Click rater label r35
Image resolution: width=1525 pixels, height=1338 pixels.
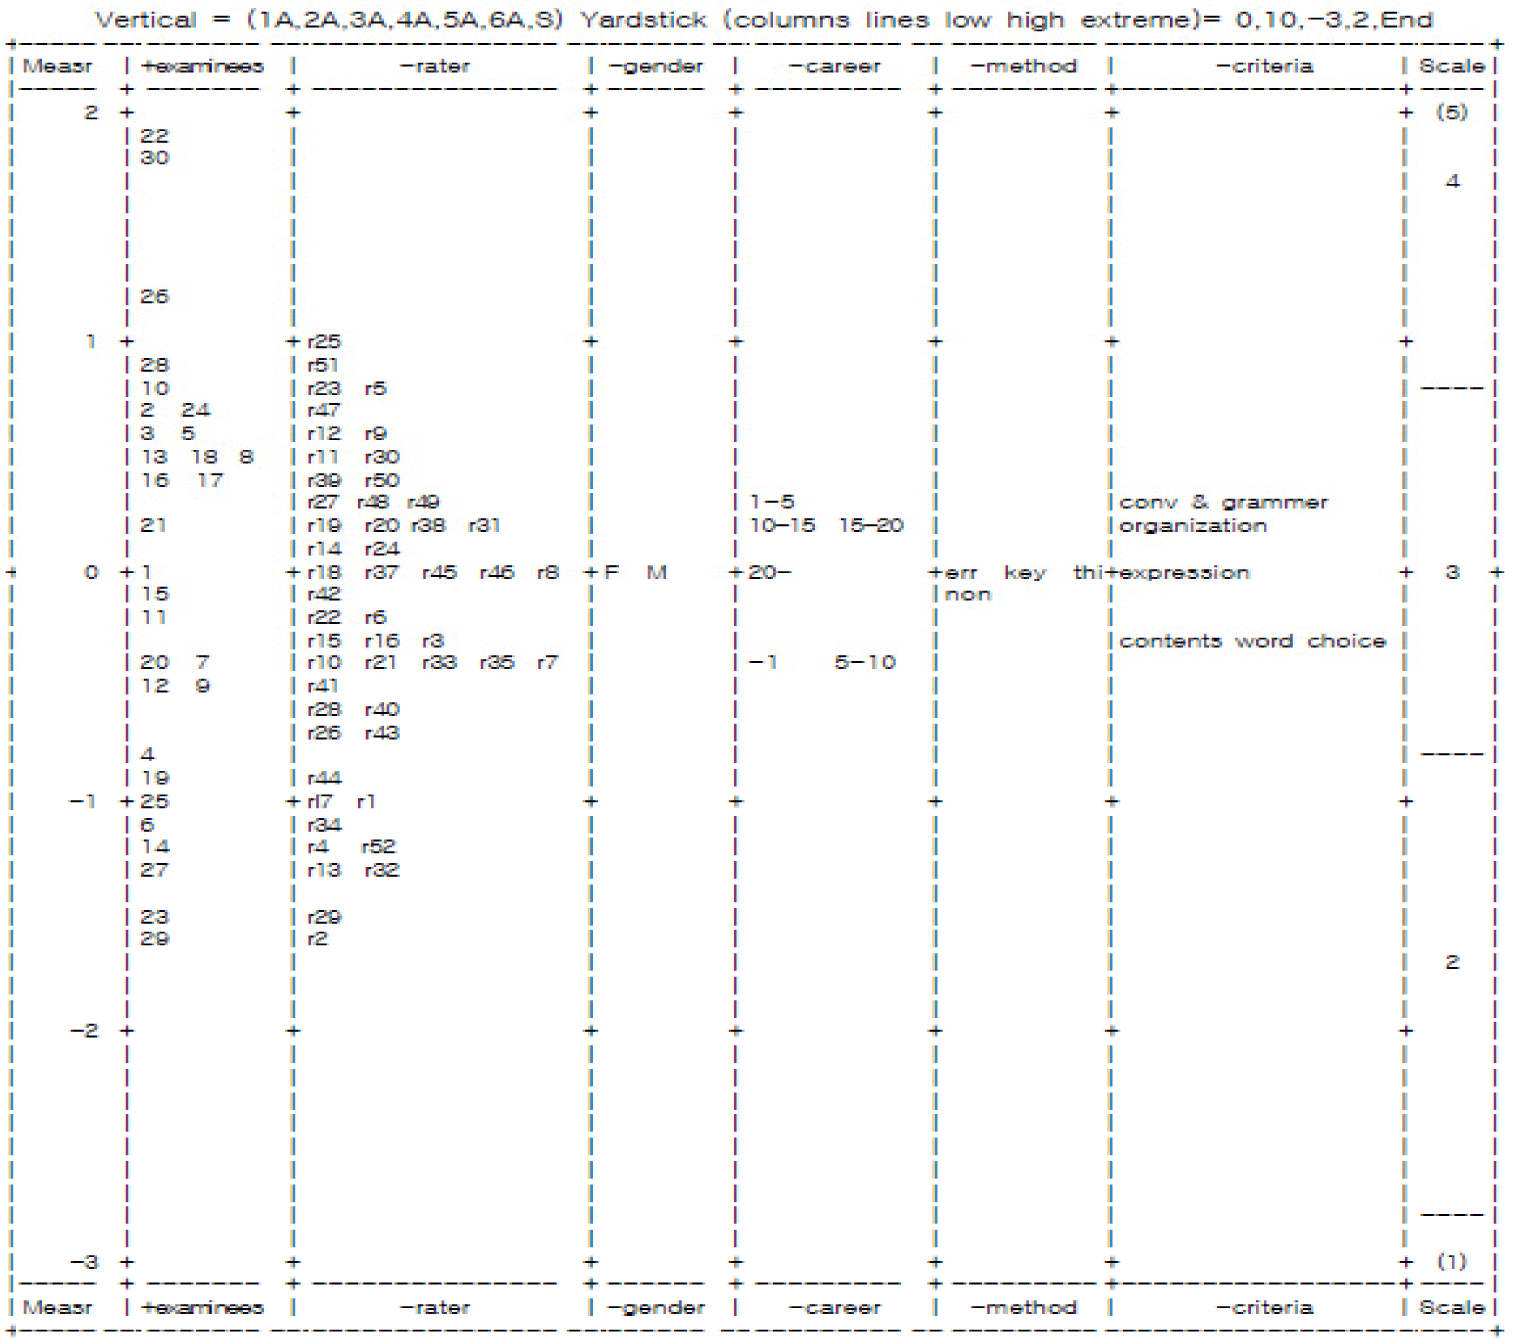click(497, 662)
